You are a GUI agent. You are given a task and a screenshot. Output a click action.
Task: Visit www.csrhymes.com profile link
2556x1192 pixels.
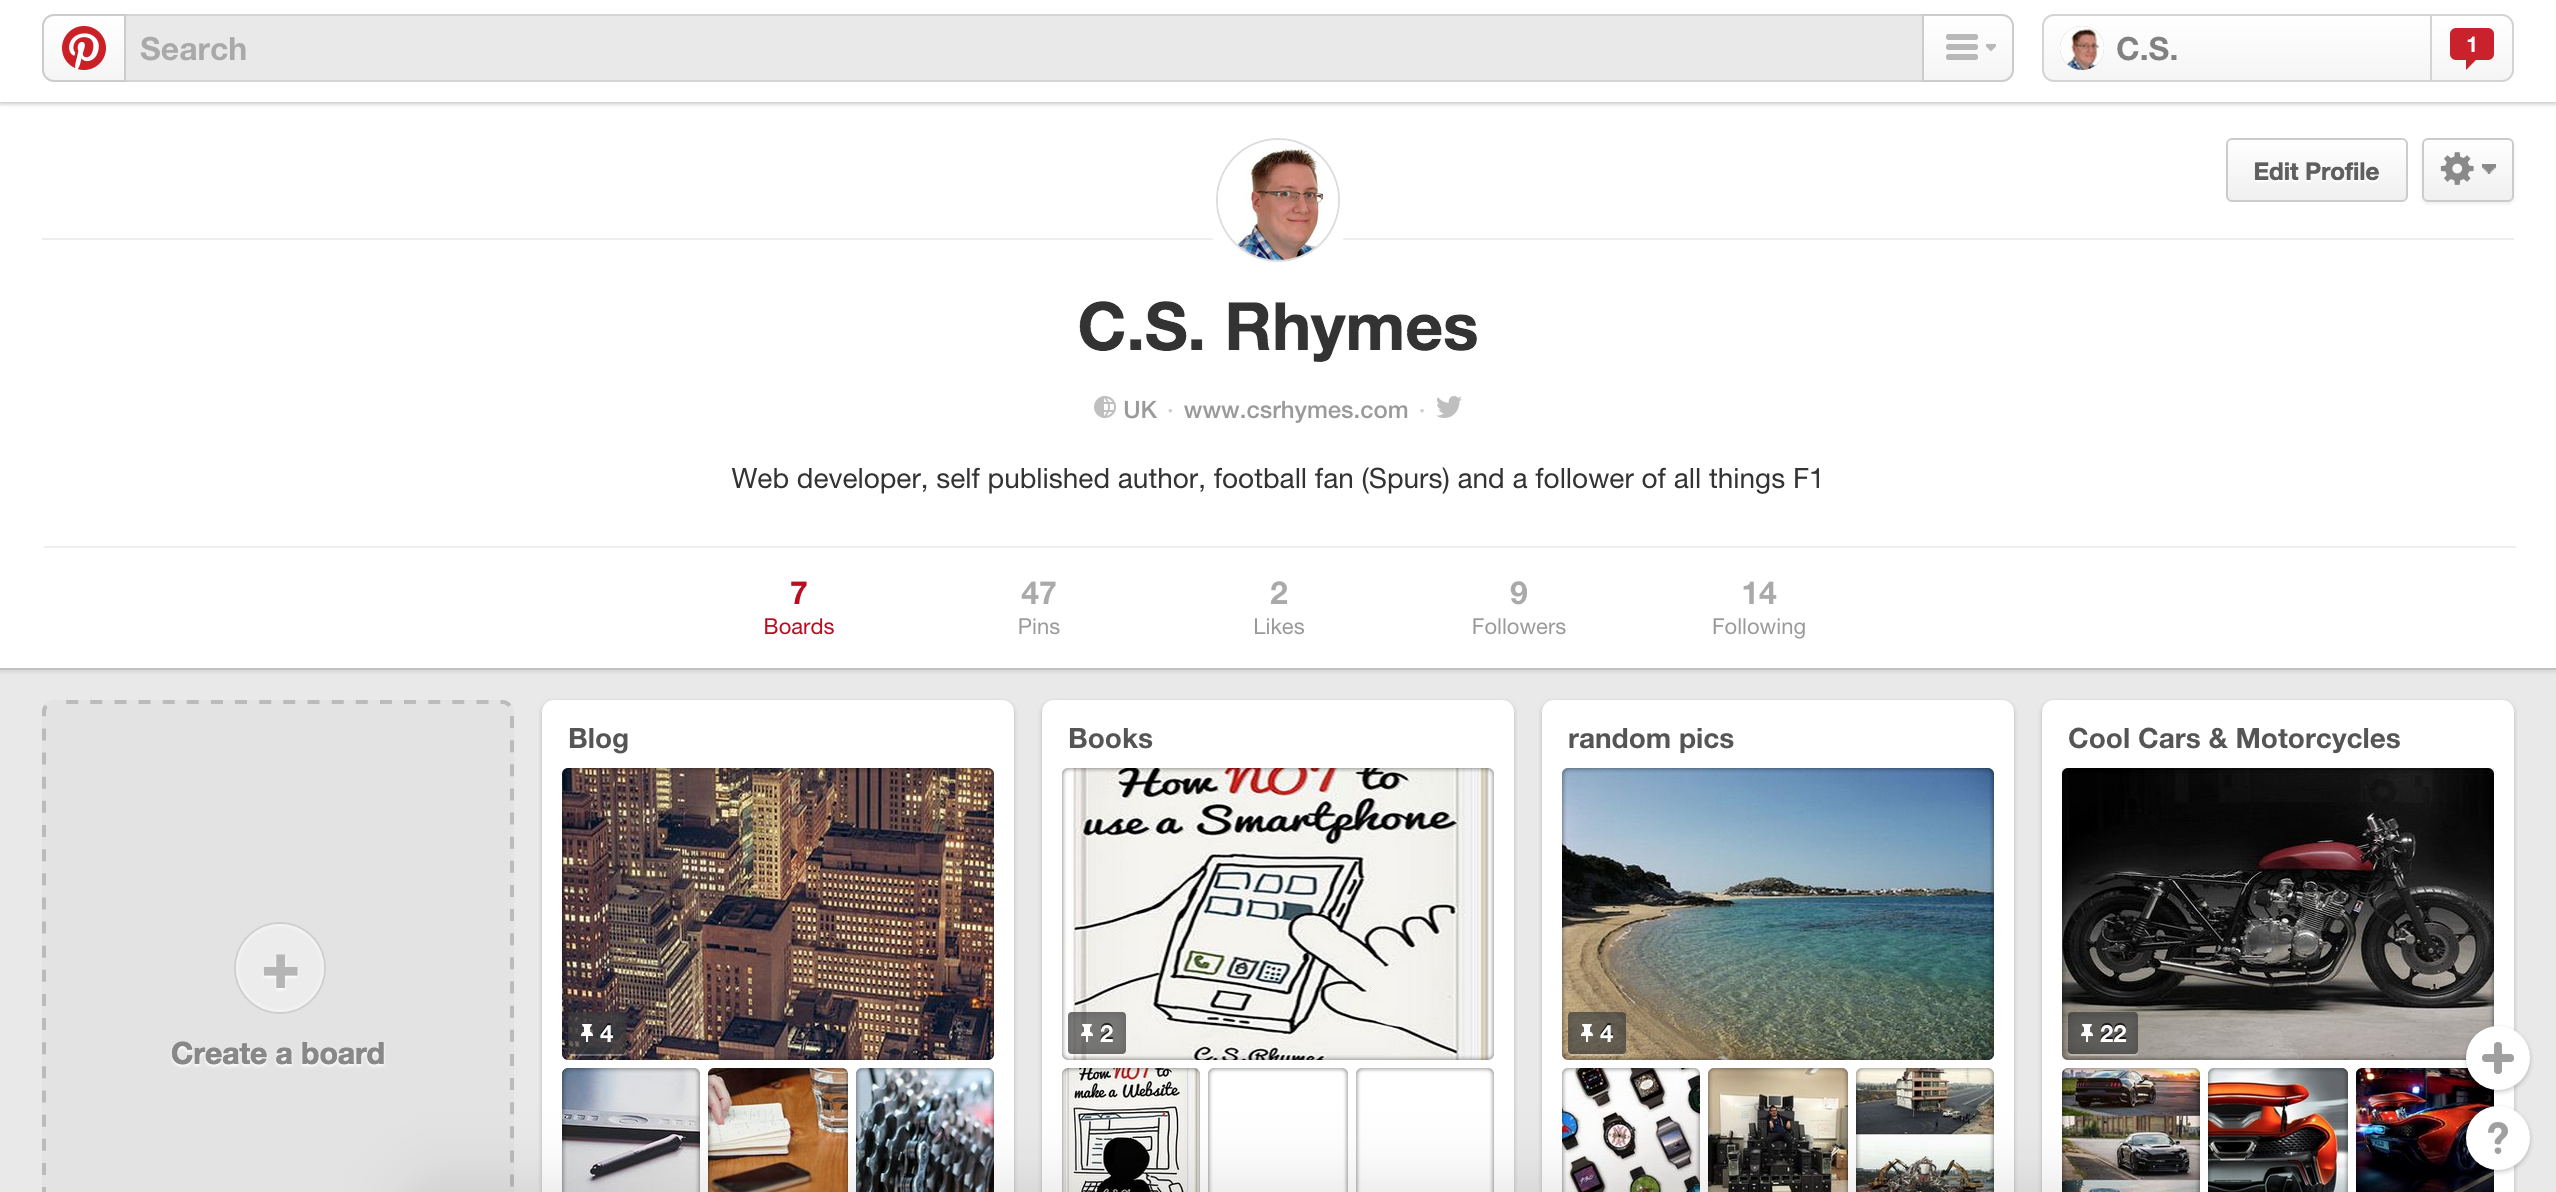click(x=1296, y=408)
